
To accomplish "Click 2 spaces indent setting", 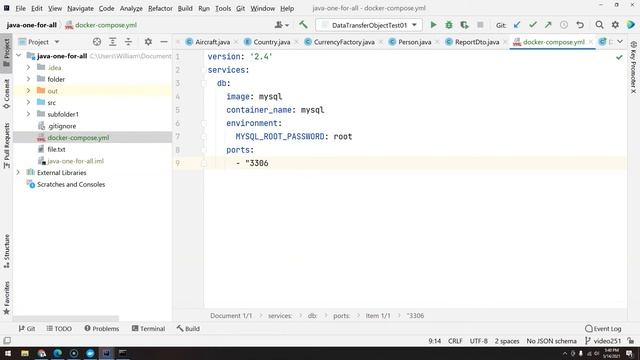I will click(507, 341).
